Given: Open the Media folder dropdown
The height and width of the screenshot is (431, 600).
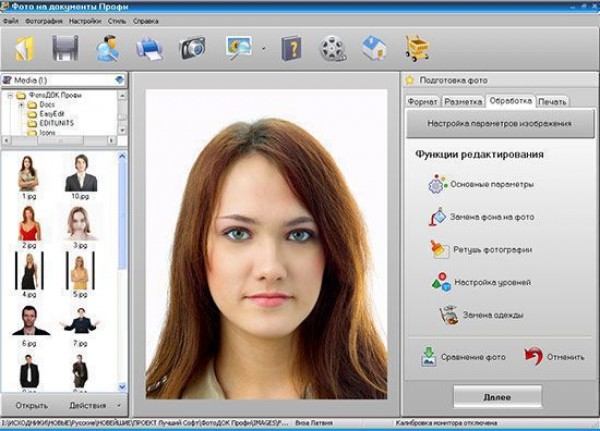Looking at the screenshot, I should click(x=120, y=80).
